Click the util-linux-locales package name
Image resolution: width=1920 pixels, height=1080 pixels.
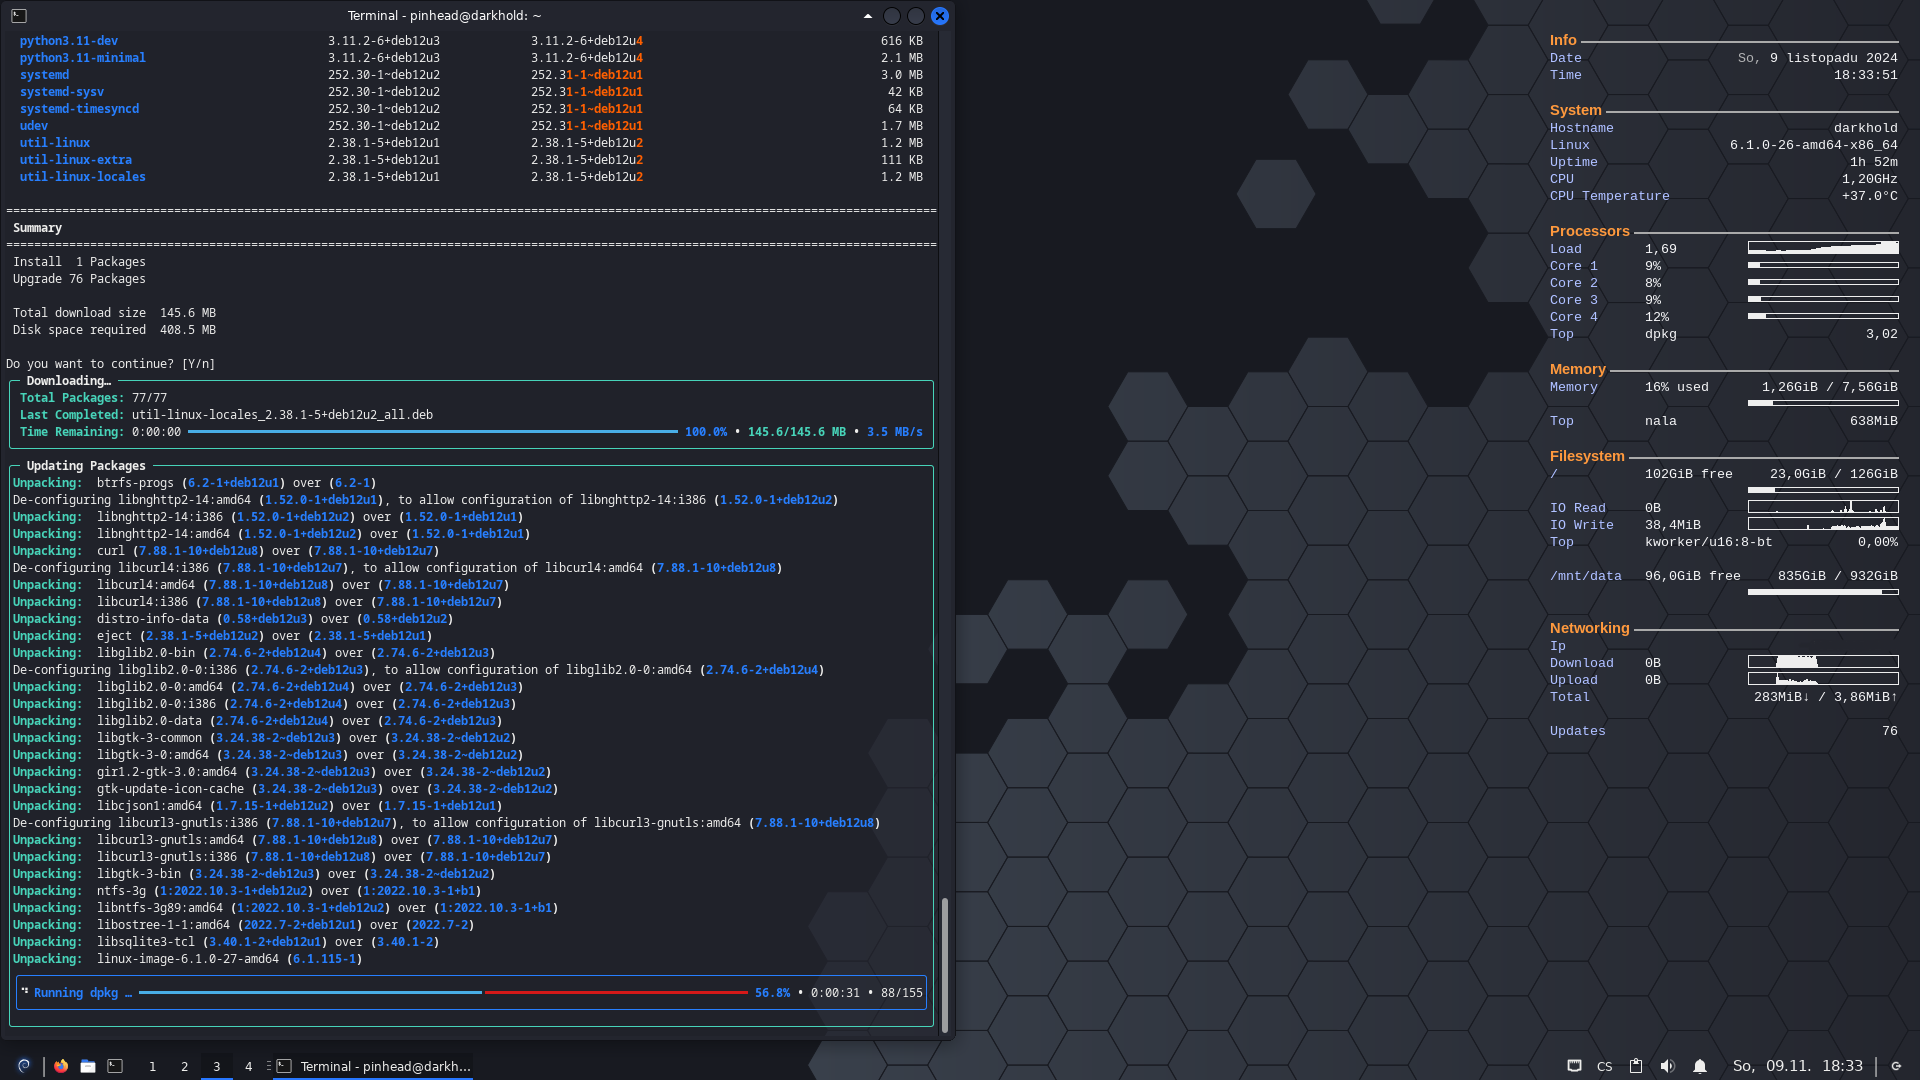[83, 177]
